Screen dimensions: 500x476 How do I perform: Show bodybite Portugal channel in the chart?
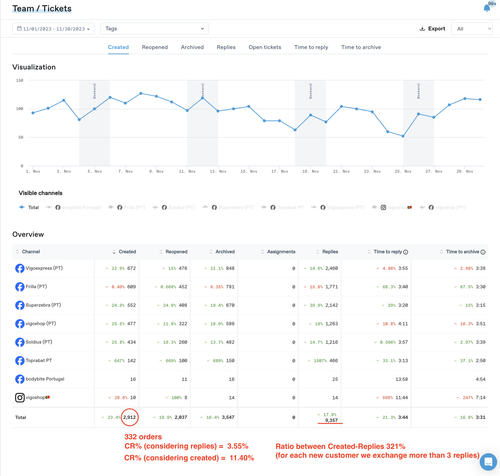tap(73, 207)
